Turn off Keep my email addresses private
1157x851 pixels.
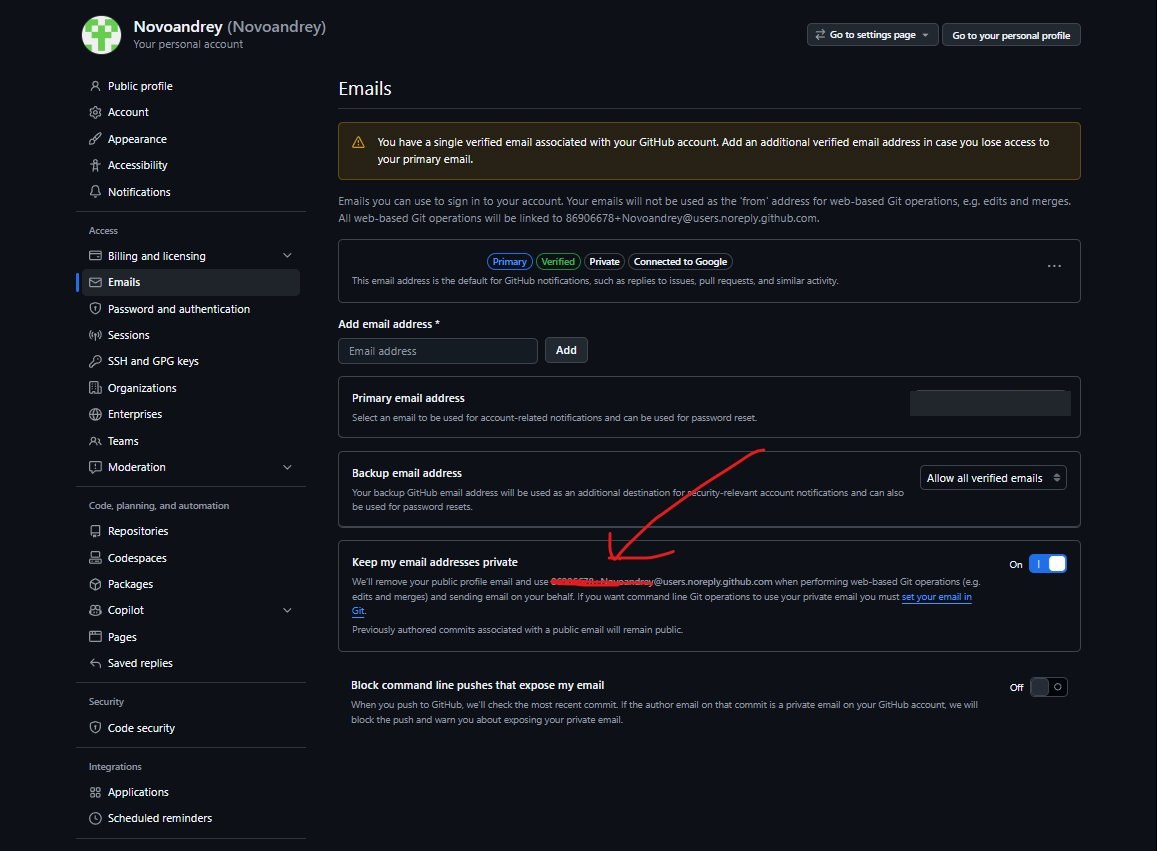(x=1048, y=564)
